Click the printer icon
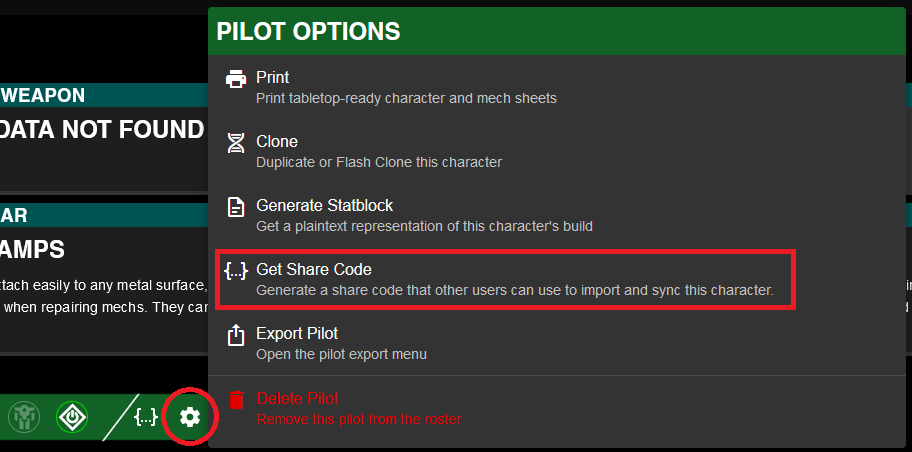The image size is (912, 452). 236,78
